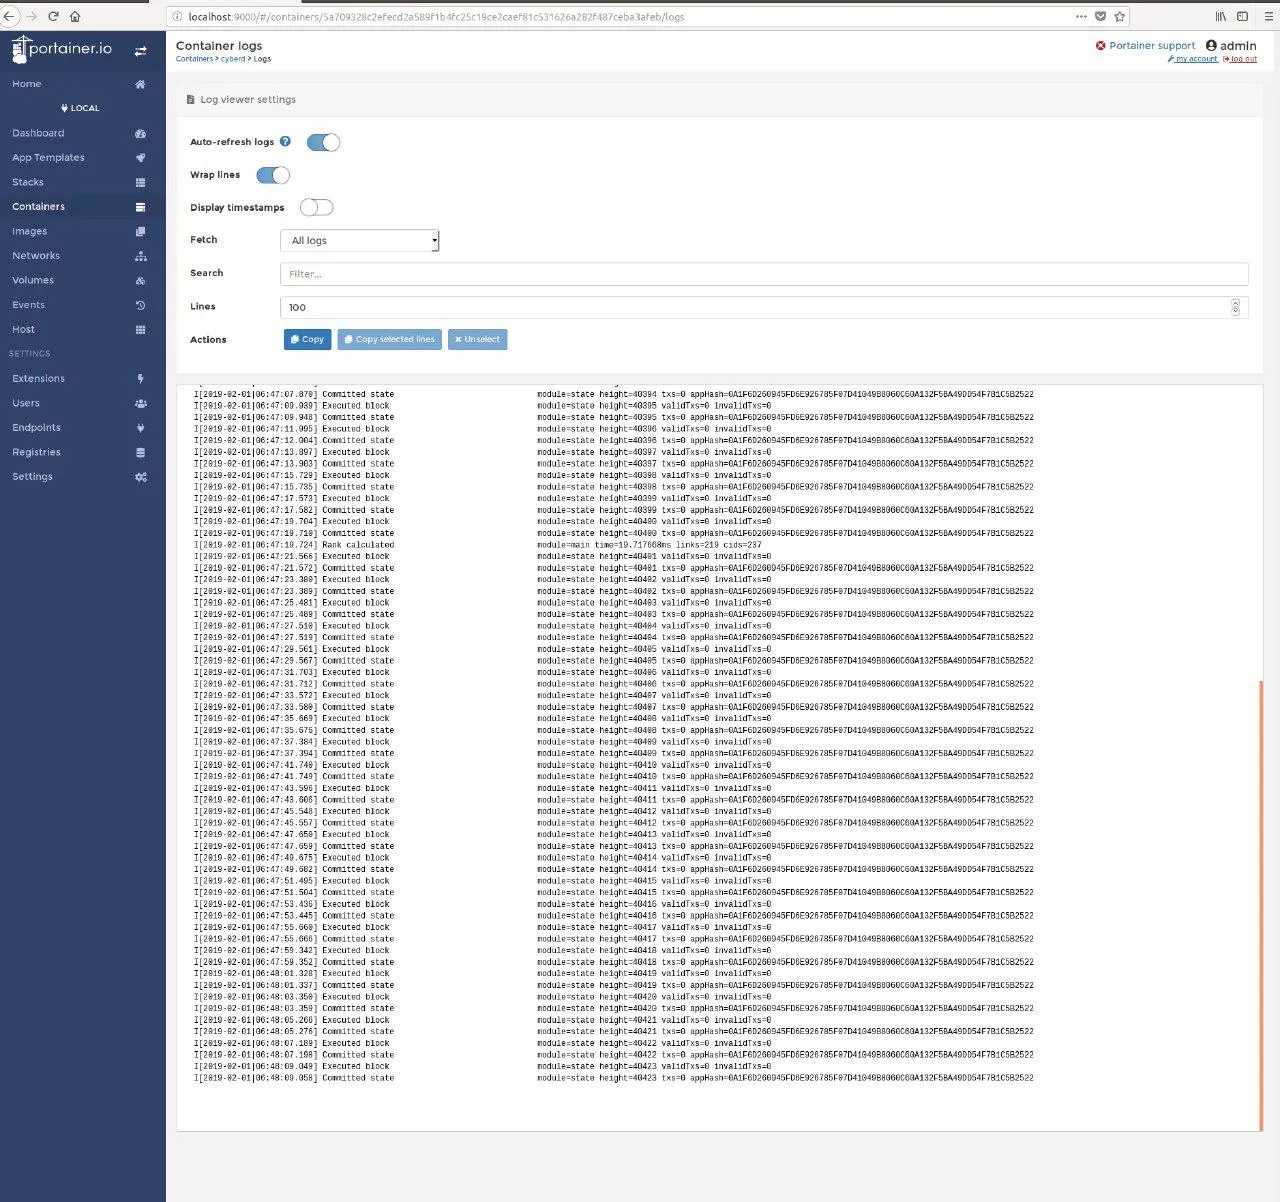Click the Copy button
Viewport: 1280px width, 1202px height.
point(307,340)
